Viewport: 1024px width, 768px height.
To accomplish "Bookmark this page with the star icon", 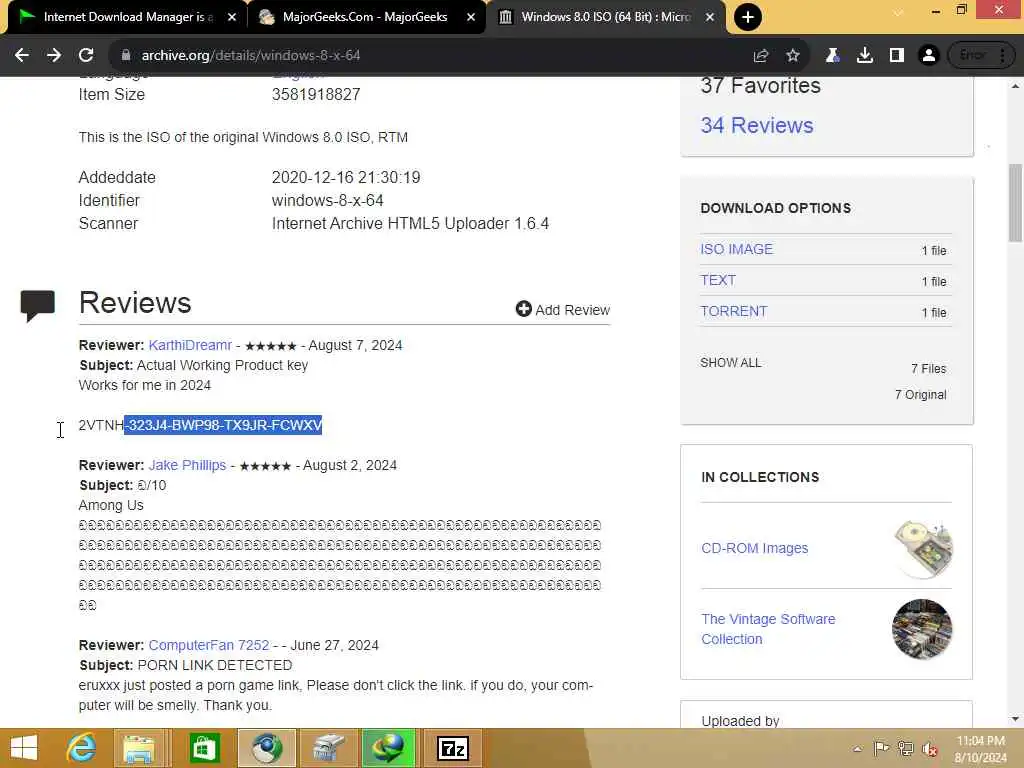I will (x=793, y=56).
